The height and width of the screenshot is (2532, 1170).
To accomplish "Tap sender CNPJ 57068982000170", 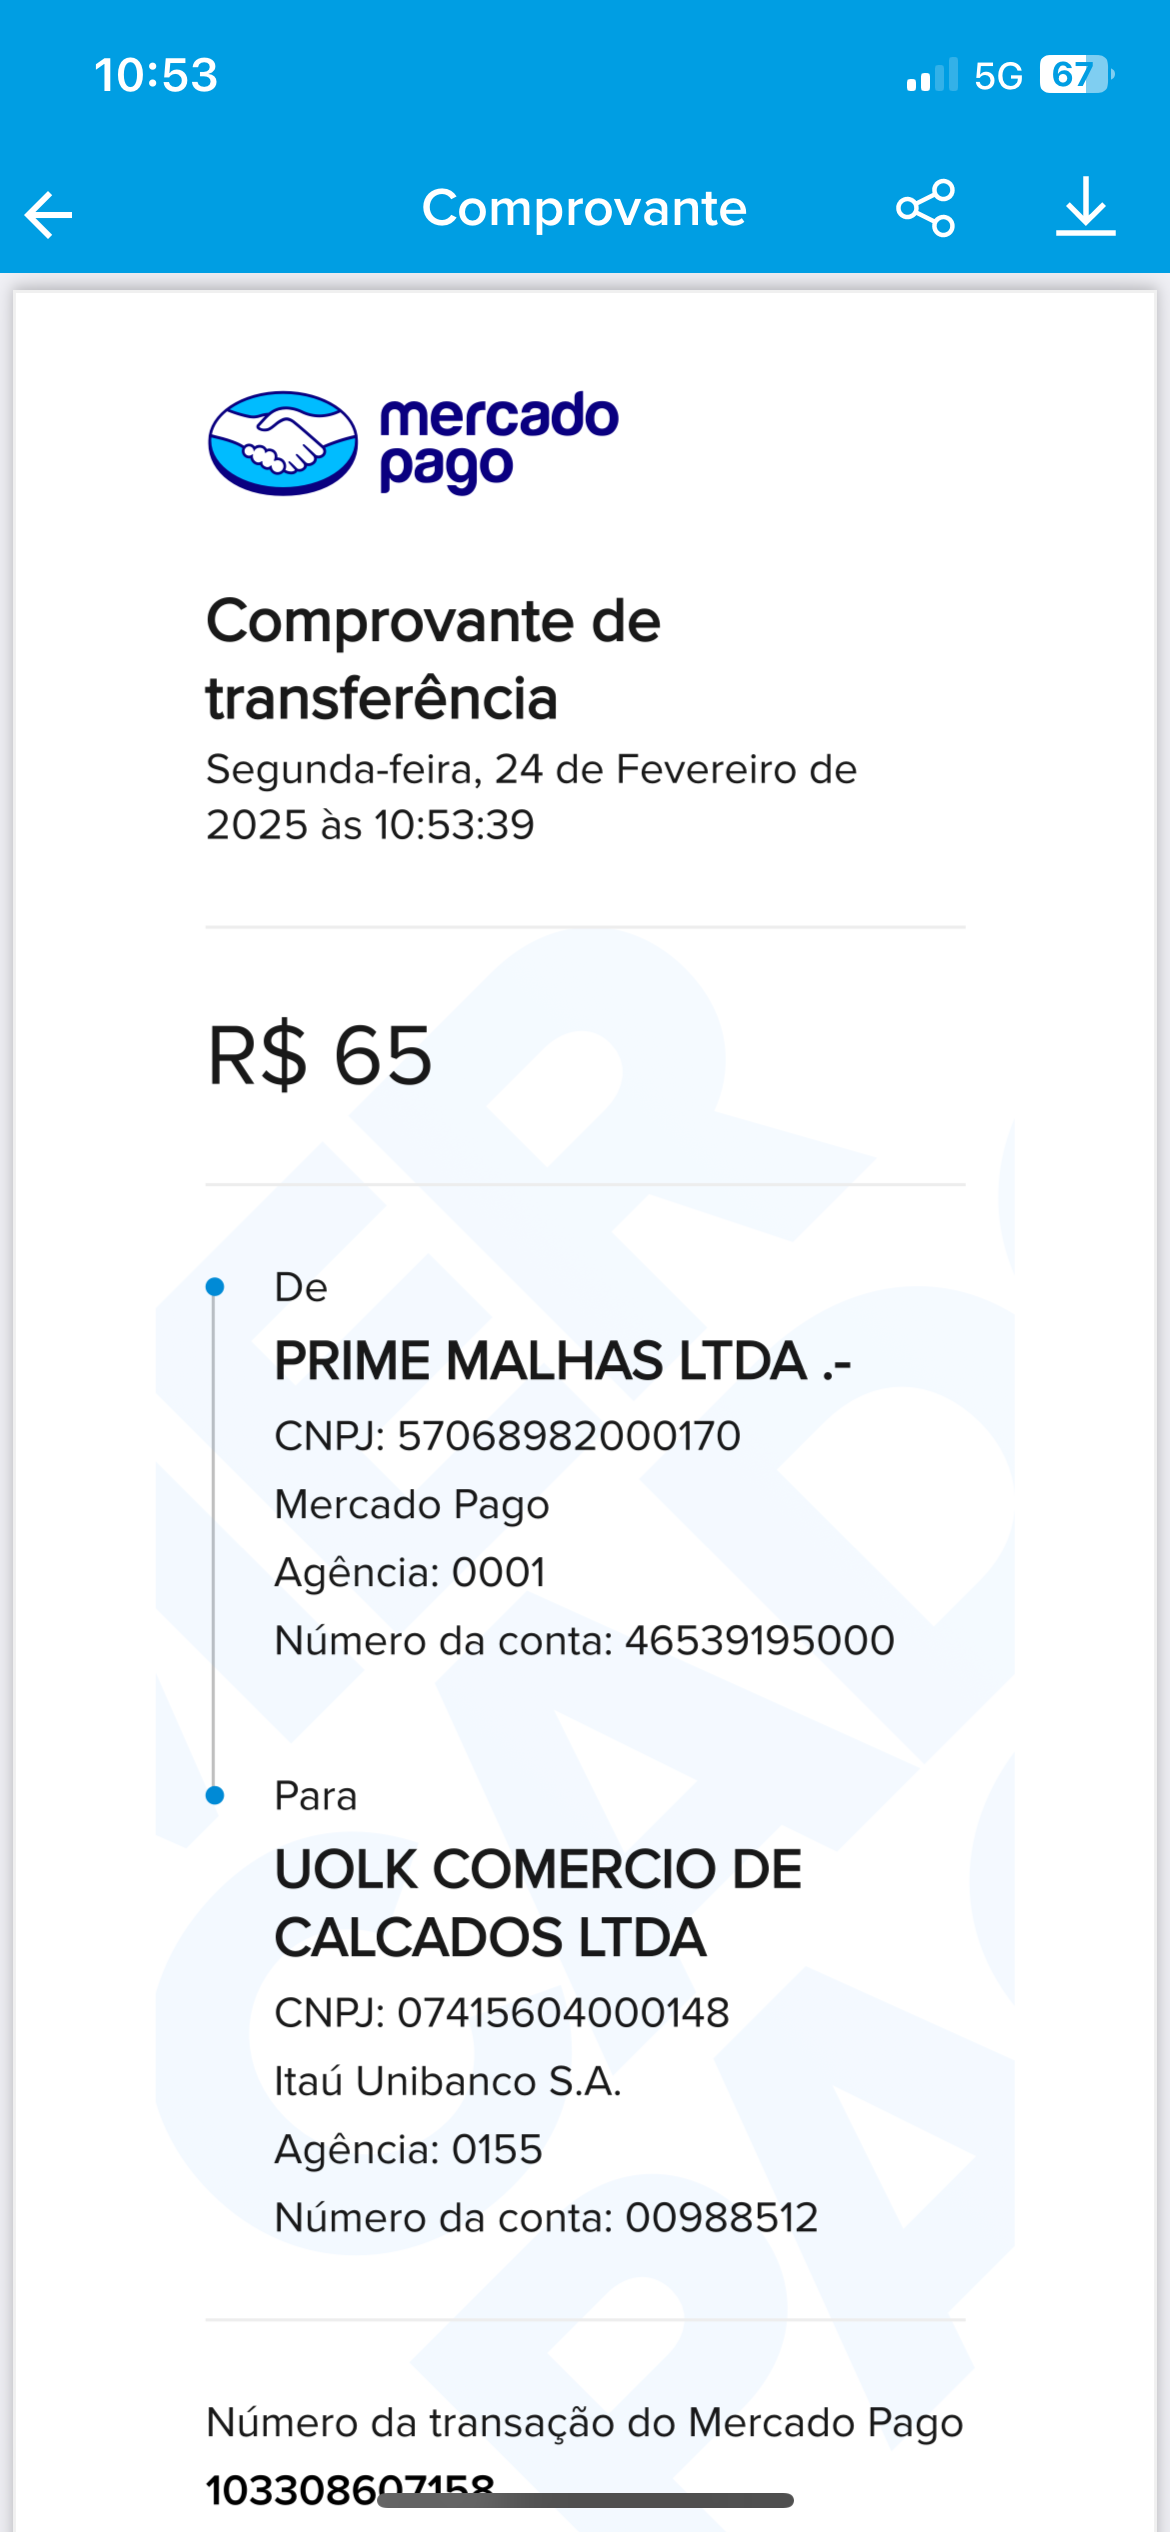I will coord(507,1436).
